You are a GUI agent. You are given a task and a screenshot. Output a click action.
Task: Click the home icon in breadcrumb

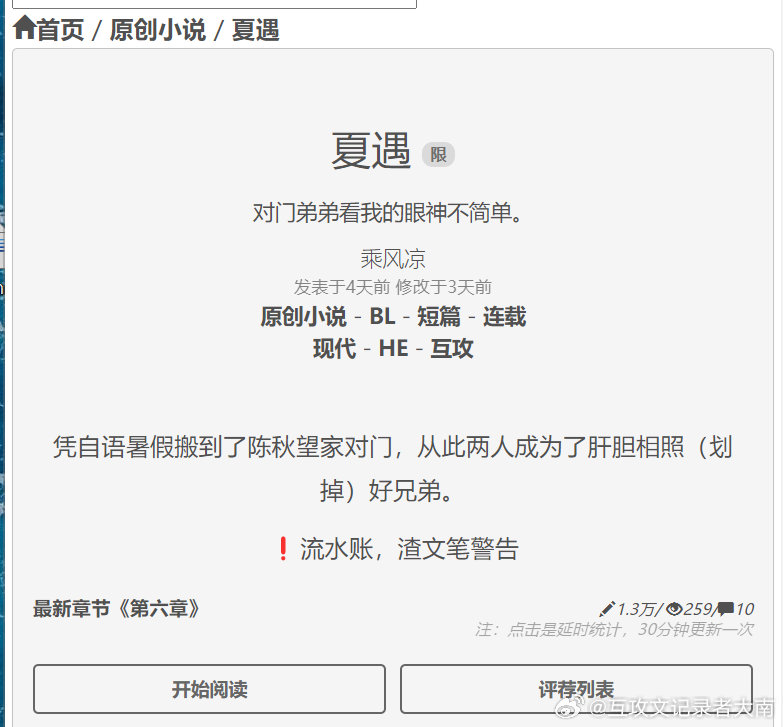[24, 28]
